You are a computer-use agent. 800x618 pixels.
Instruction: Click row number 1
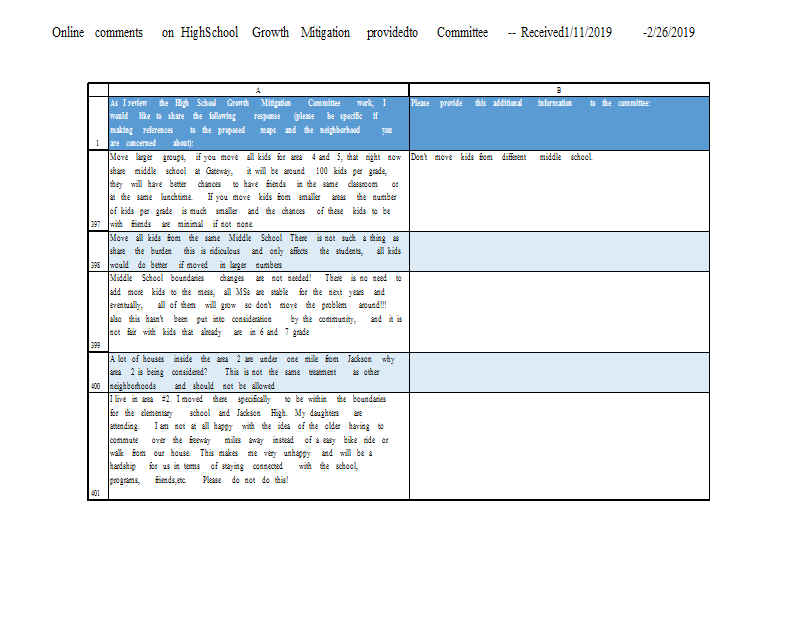(x=98, y=123)
